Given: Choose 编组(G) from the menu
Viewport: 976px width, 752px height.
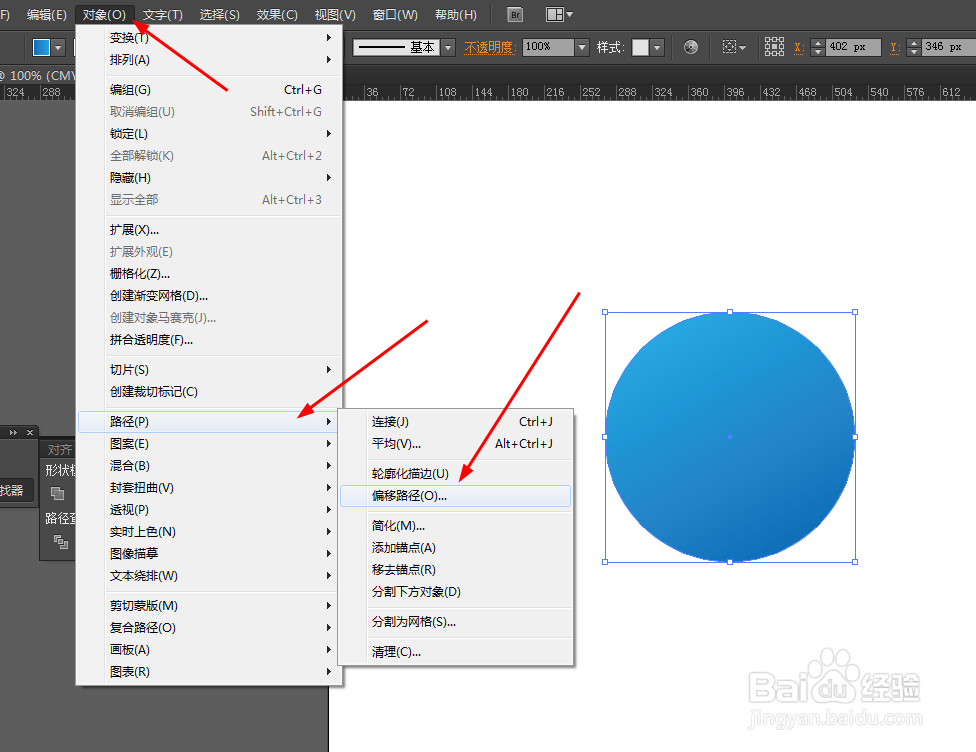Looking at the screenshot, I should [x=209, y=90].
